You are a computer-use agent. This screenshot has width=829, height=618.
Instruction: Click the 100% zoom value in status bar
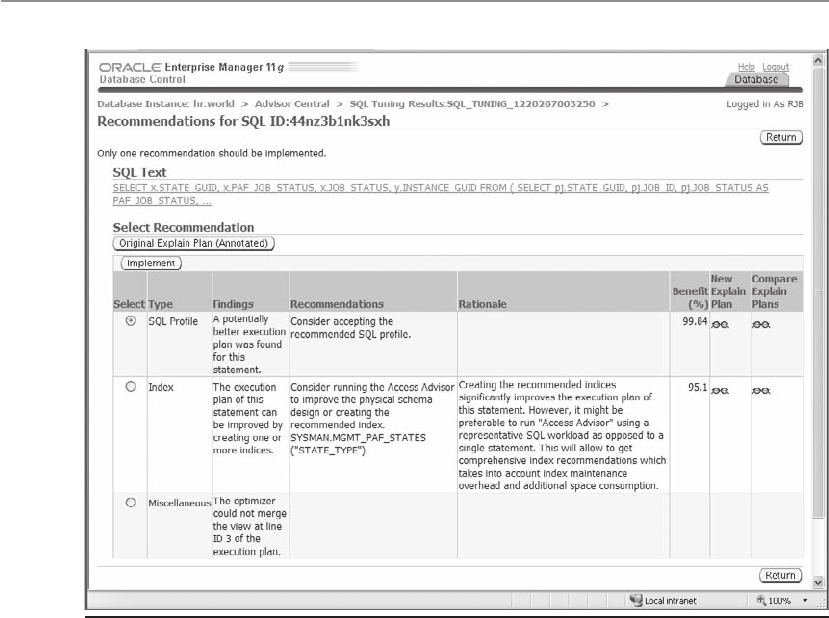[779, 601]
